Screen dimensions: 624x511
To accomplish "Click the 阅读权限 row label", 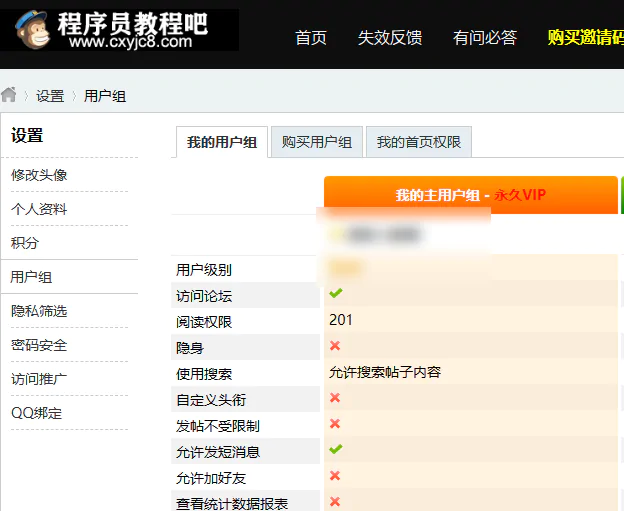I will pos(204,322).
